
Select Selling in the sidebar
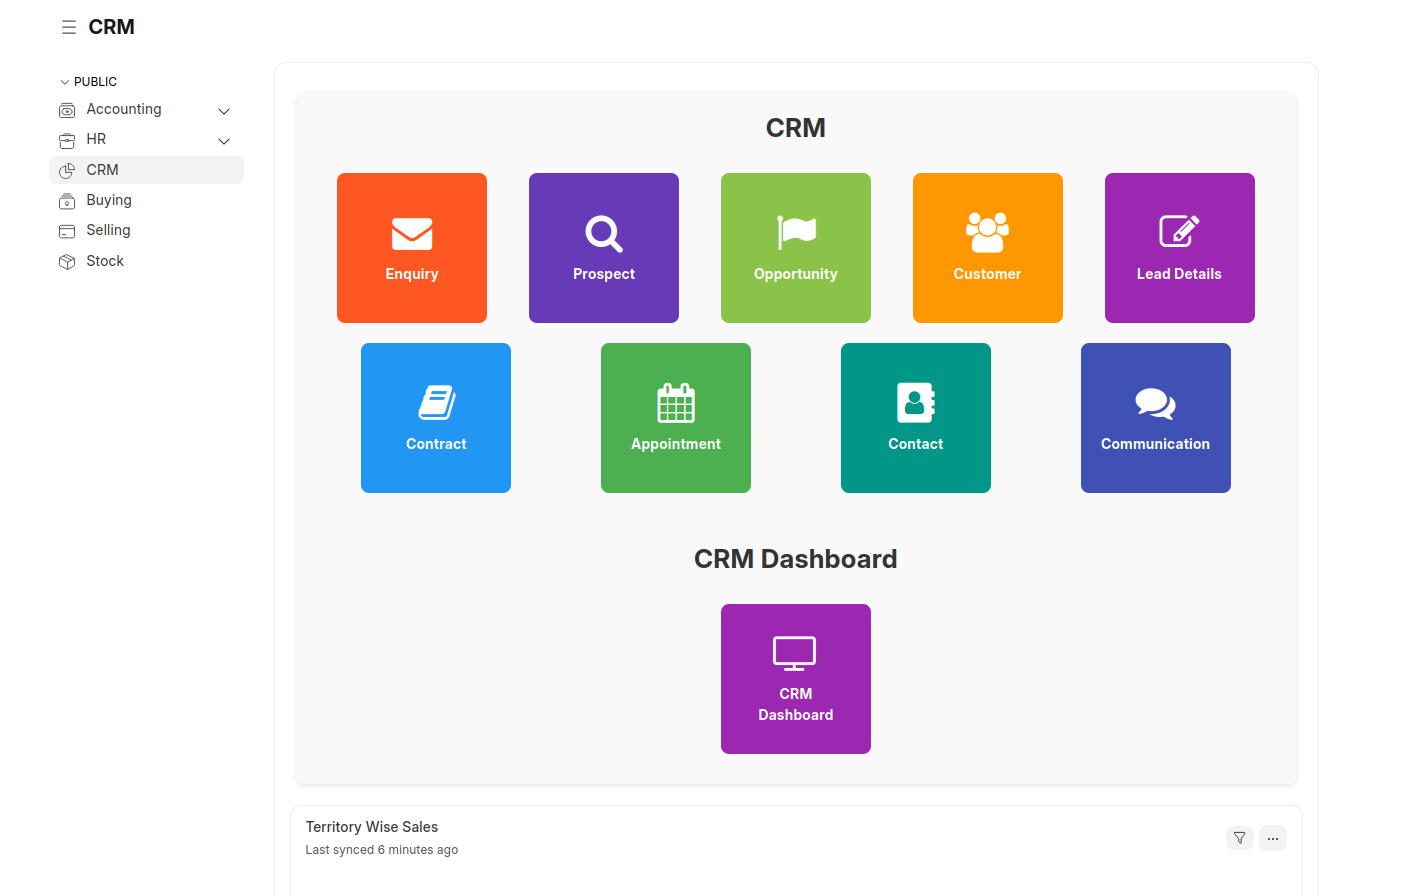(x=106, y=230)
